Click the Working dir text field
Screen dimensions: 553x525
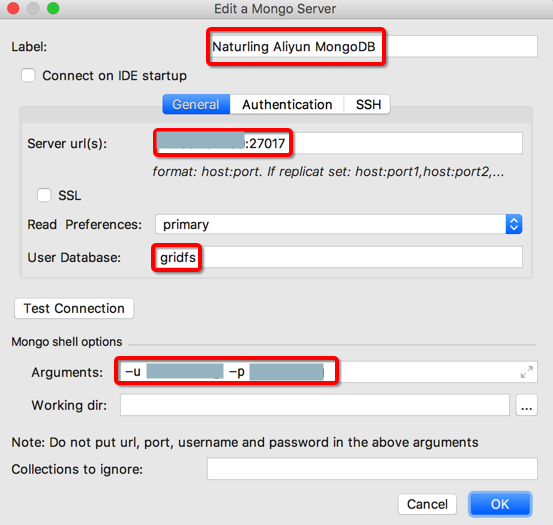coord(315,405)
